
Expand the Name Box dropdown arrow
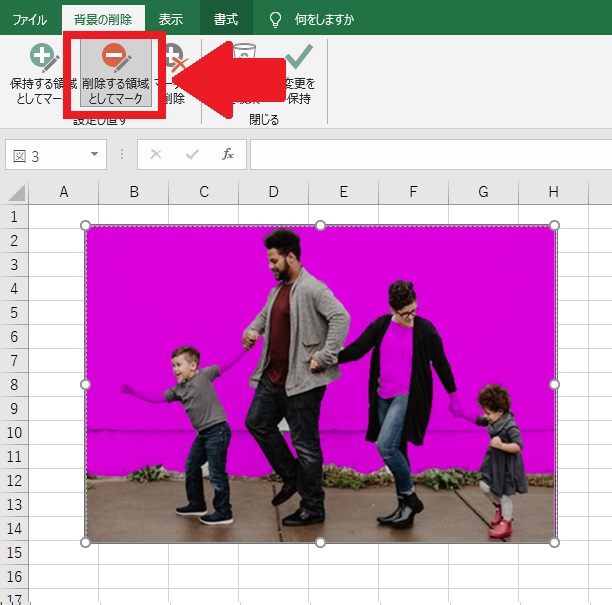[x=95, y=154]
